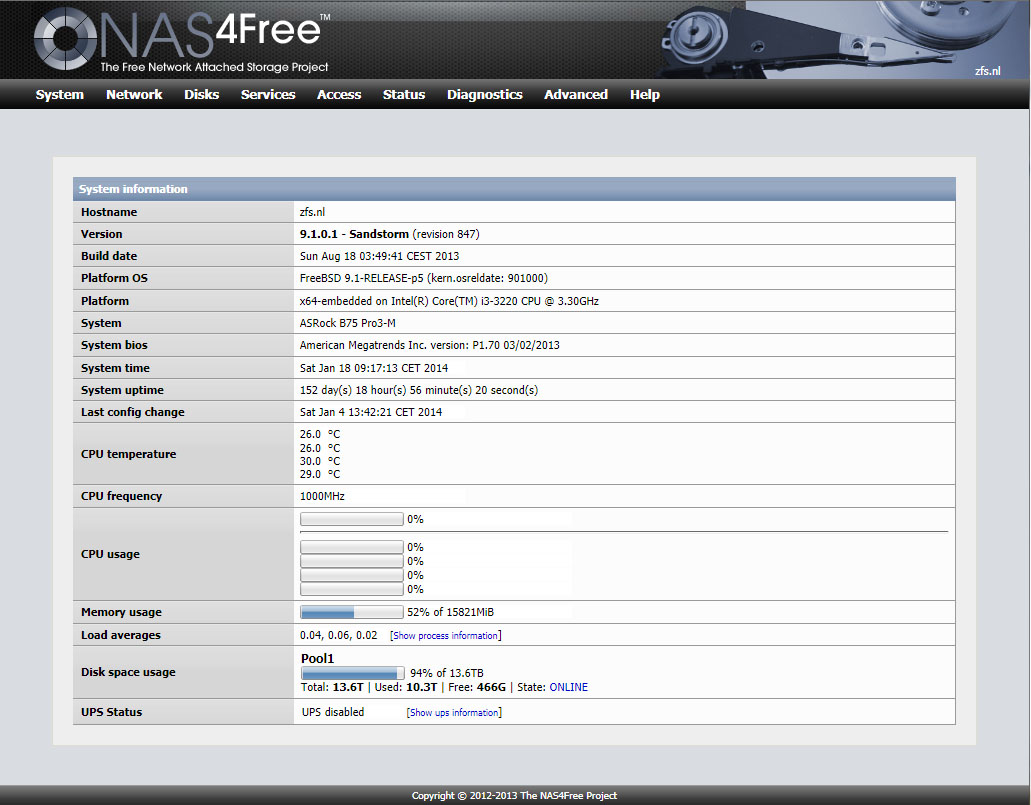Open the Services menu

268,95
